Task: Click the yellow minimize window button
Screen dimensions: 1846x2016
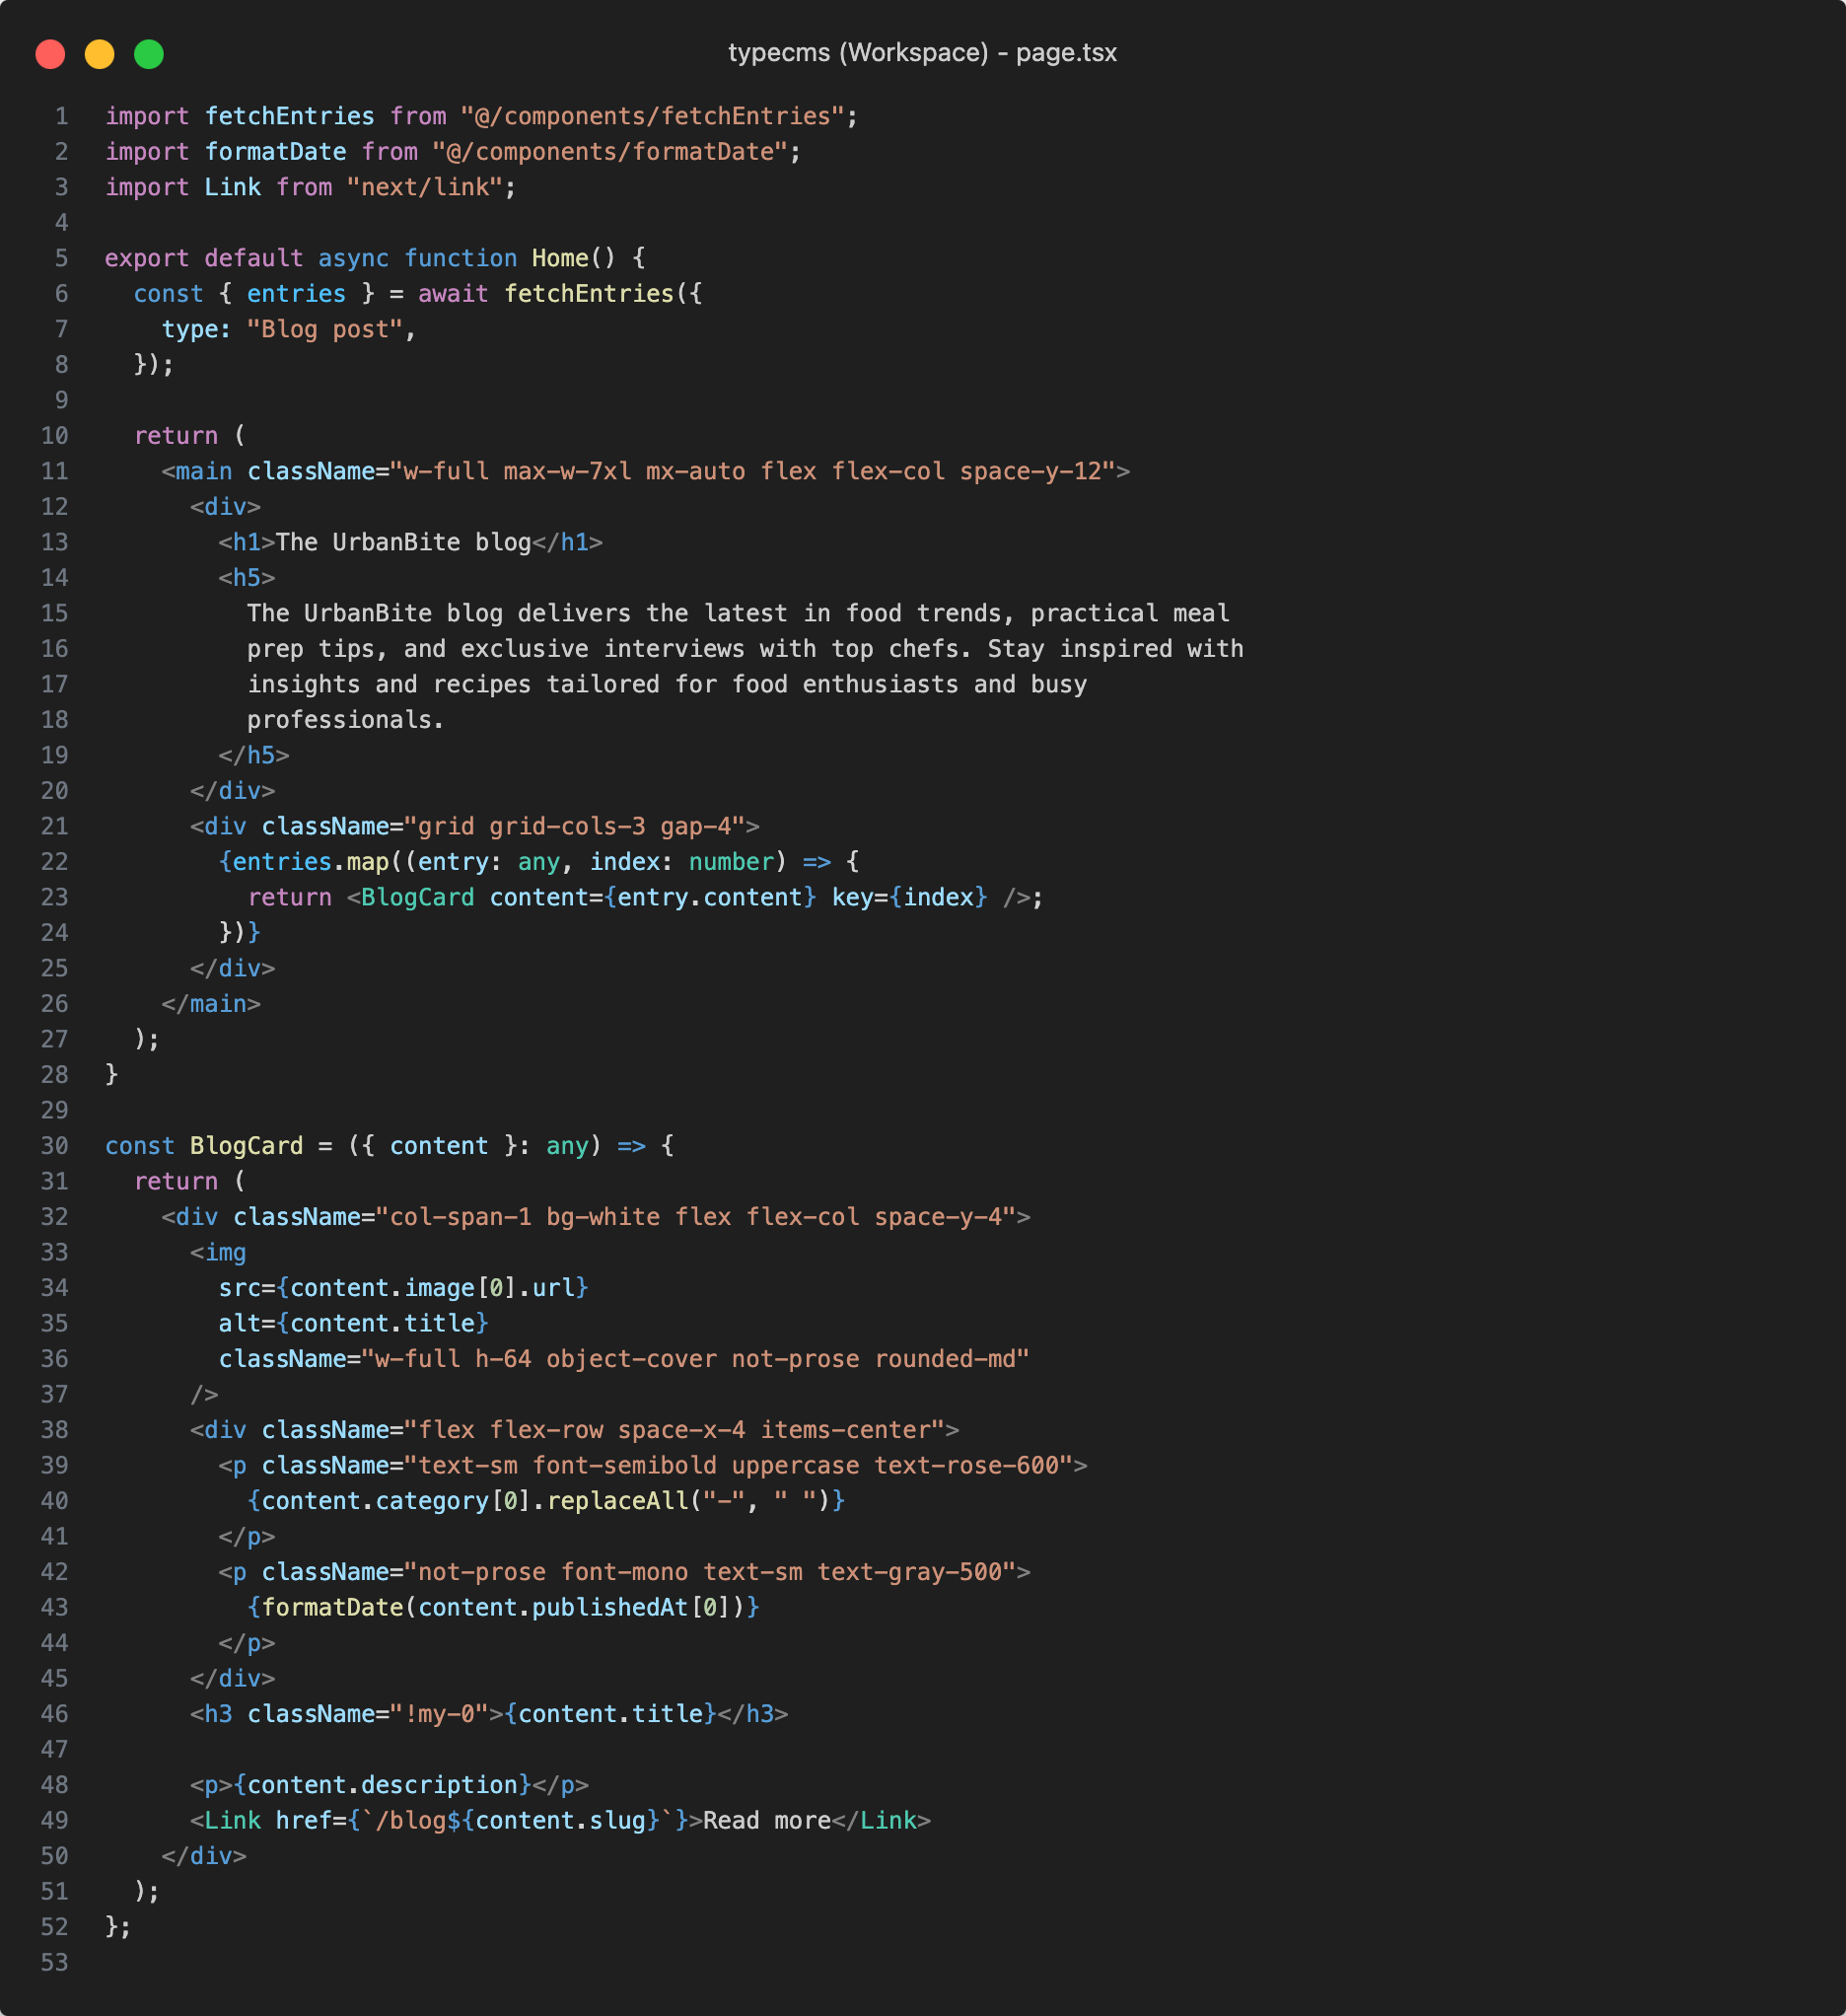Action: (x=99, y=54)
